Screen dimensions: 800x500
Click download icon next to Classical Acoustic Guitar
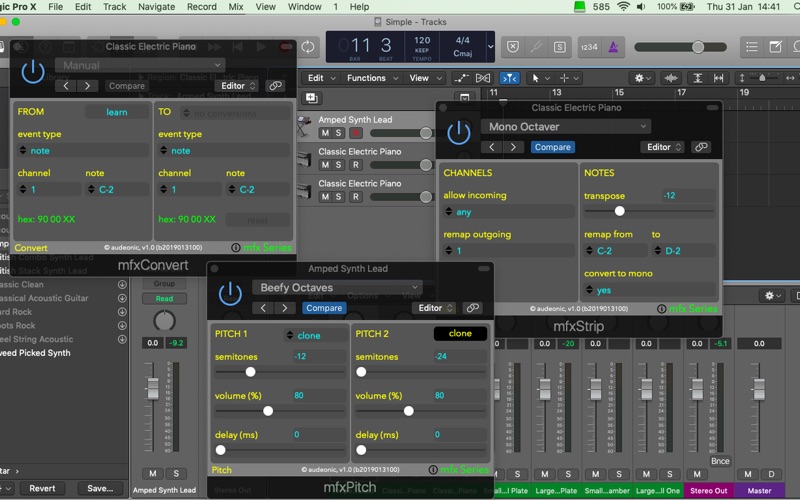tap(122, 298)
